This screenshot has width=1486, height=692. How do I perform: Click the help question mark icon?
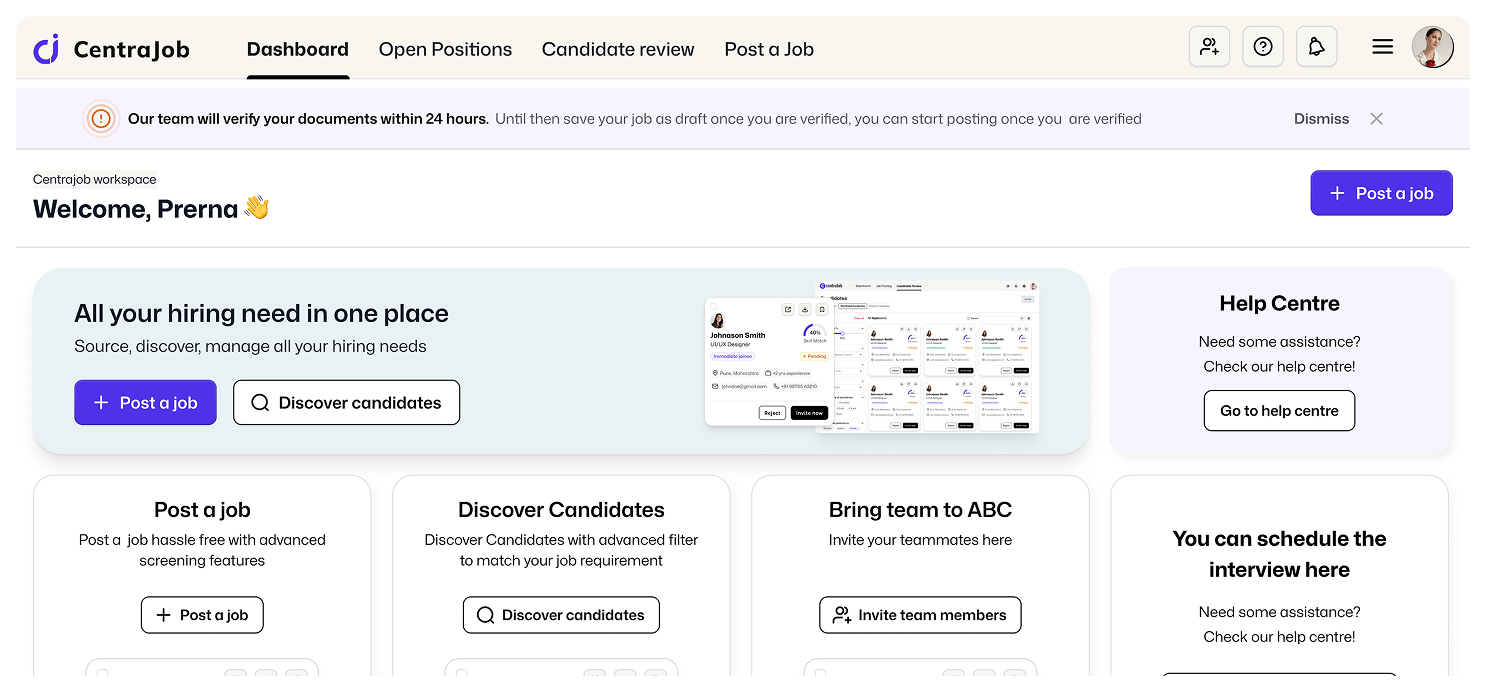point(1263,47)
